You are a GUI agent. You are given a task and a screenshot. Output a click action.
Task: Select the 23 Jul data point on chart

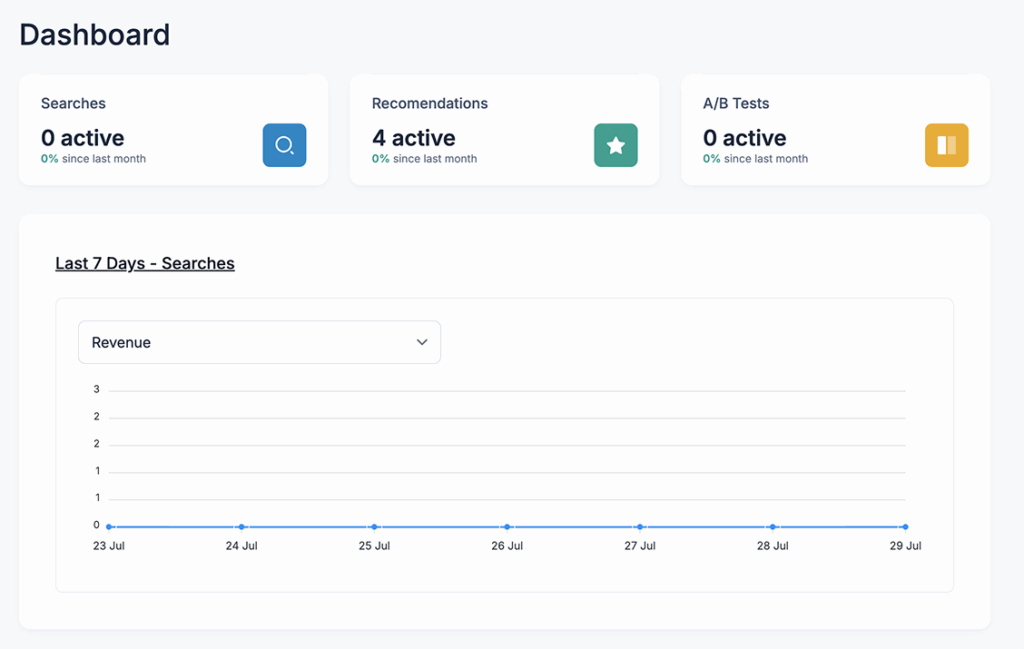coord(109,526)
